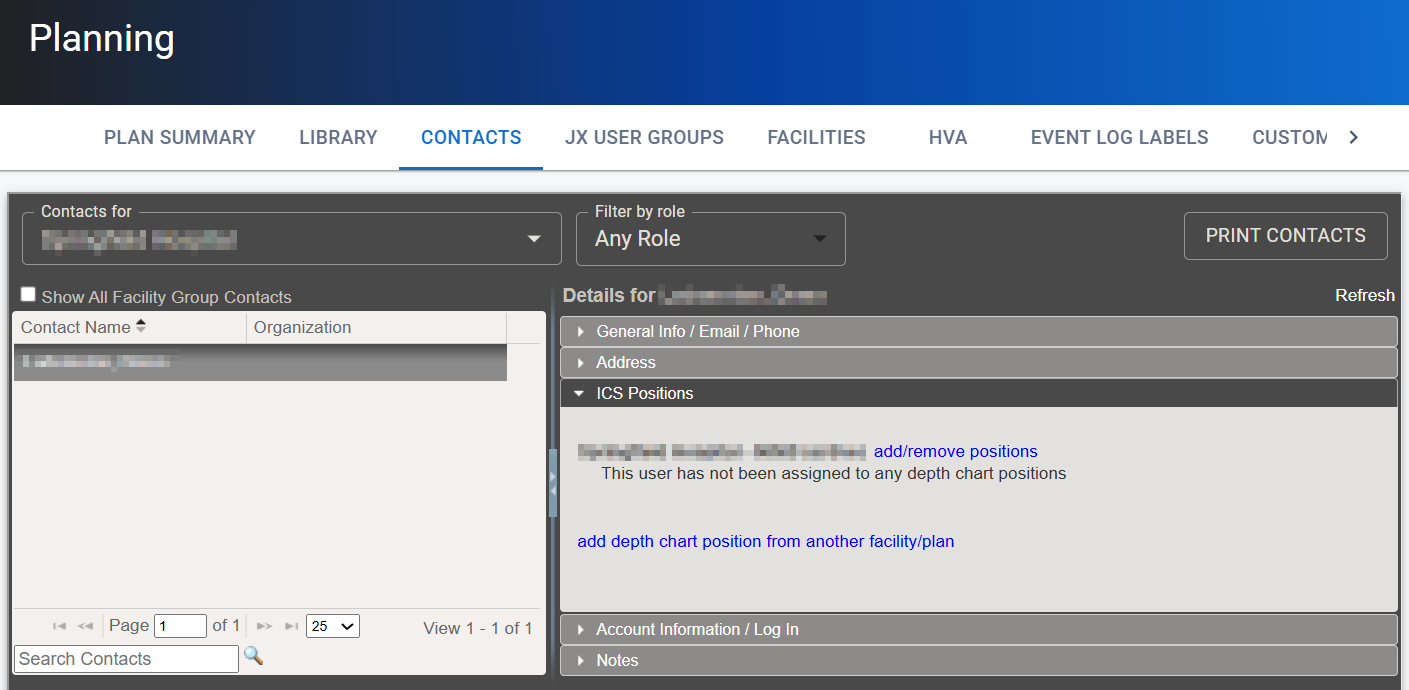Click the add/remove positions link

point(955,451)
